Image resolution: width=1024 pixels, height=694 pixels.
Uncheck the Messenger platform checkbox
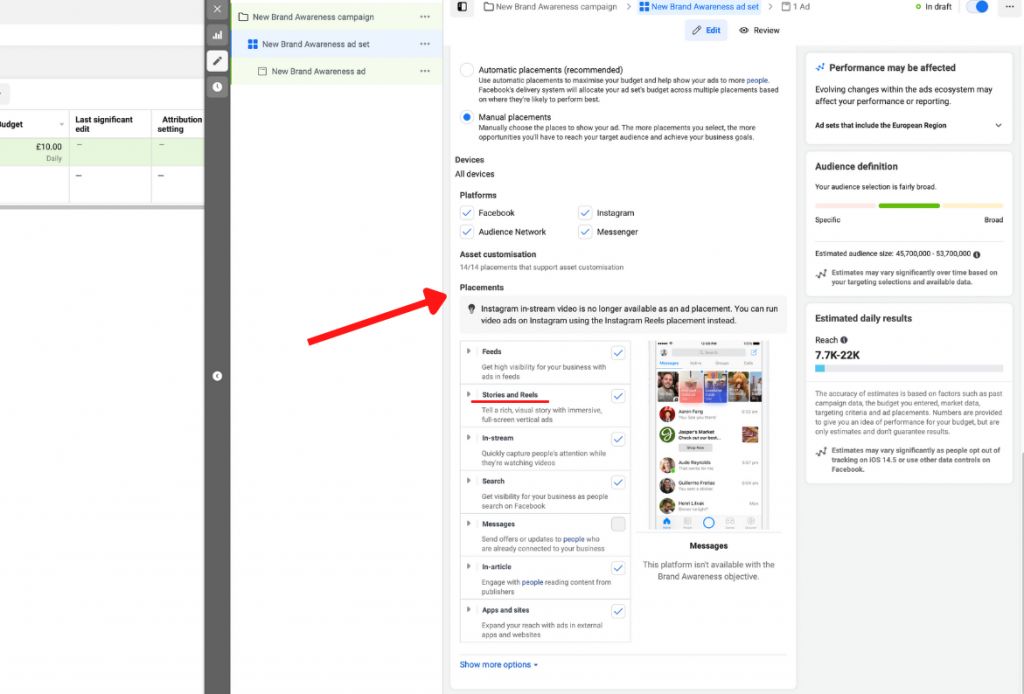click(584, 232)
